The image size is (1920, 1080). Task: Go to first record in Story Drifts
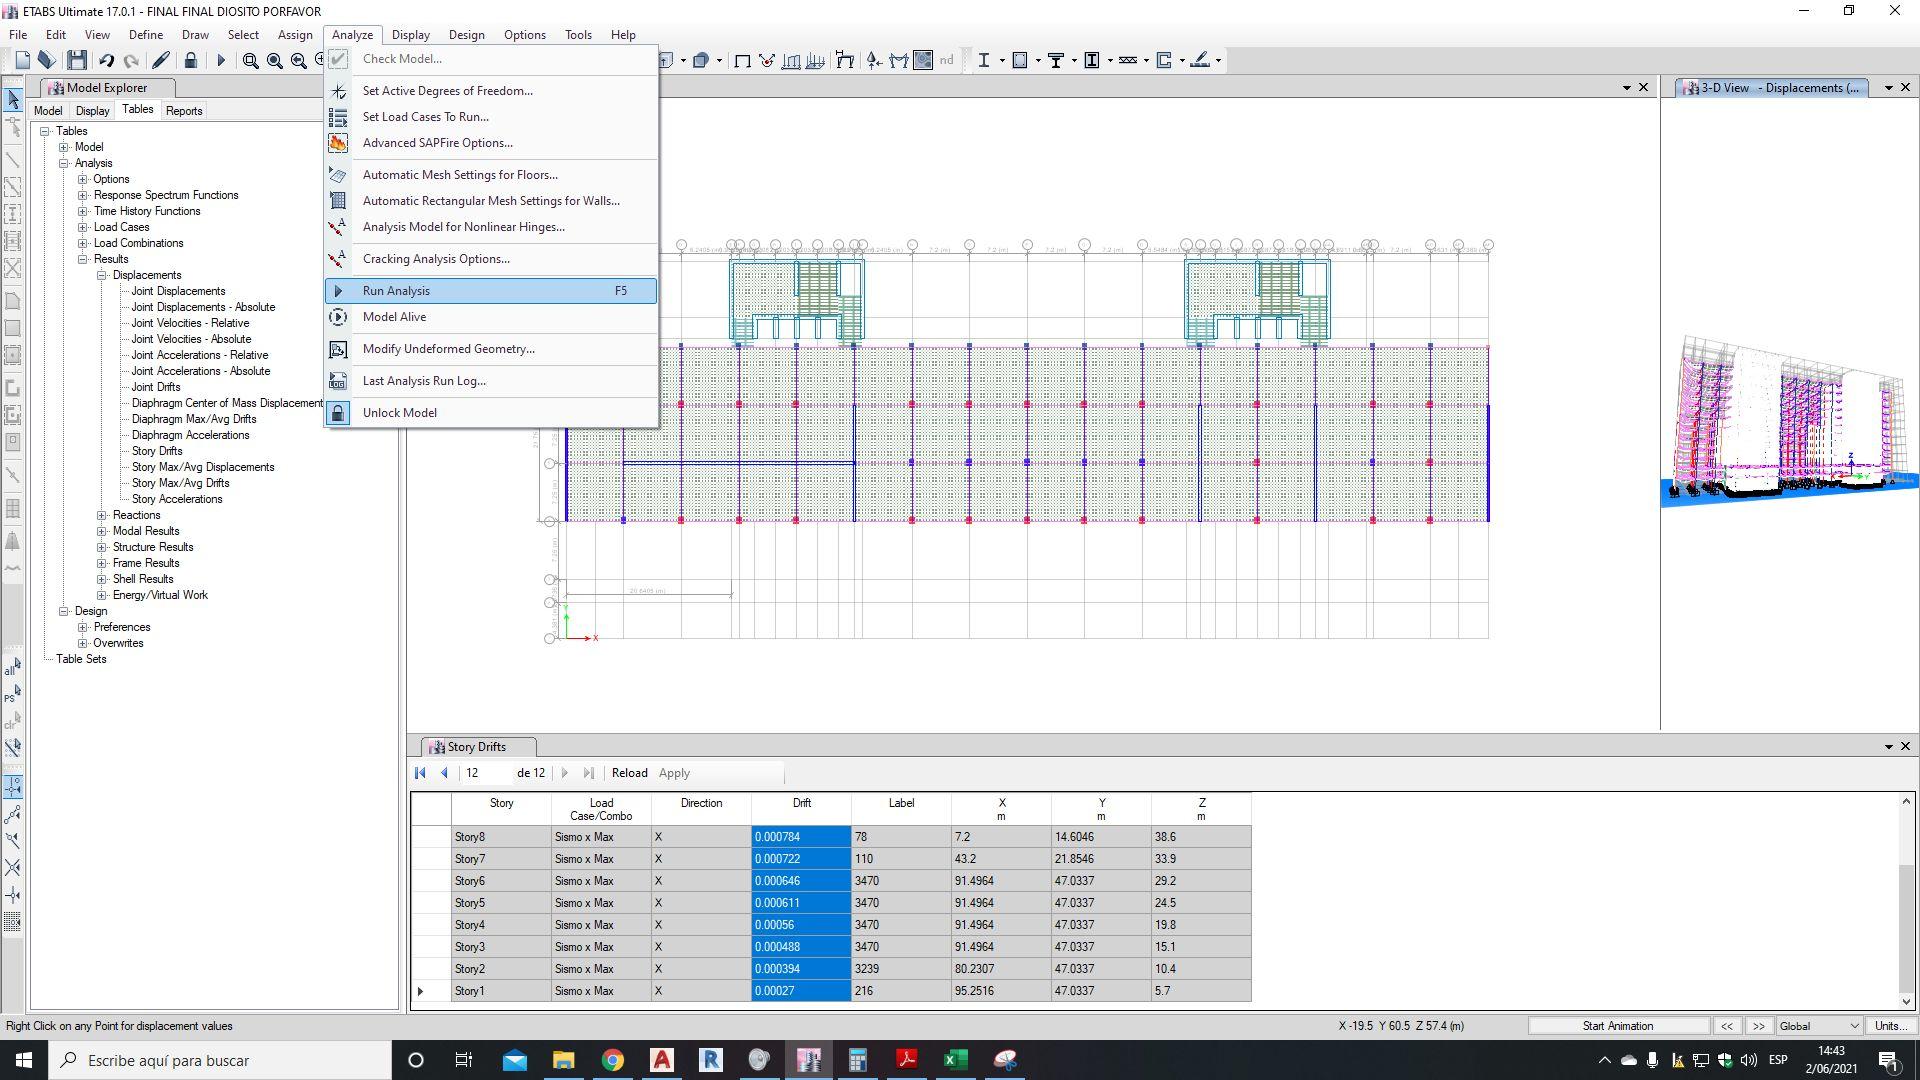tap(420, 773)
